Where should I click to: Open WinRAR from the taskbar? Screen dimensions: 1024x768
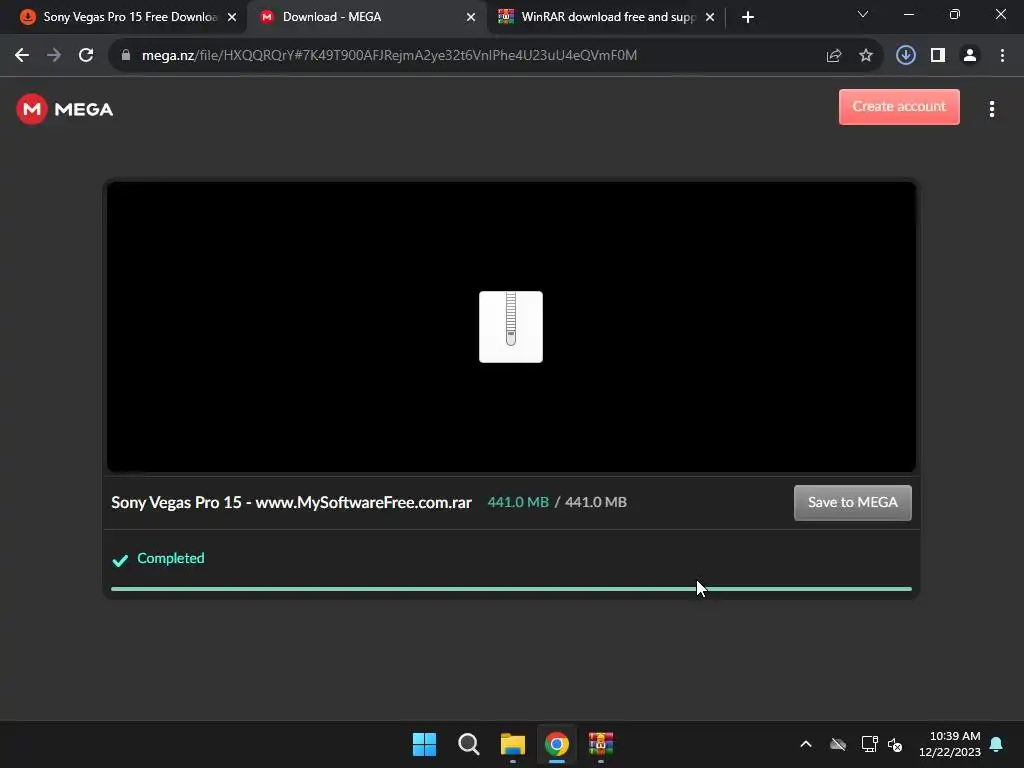click(x=601, y=744)
